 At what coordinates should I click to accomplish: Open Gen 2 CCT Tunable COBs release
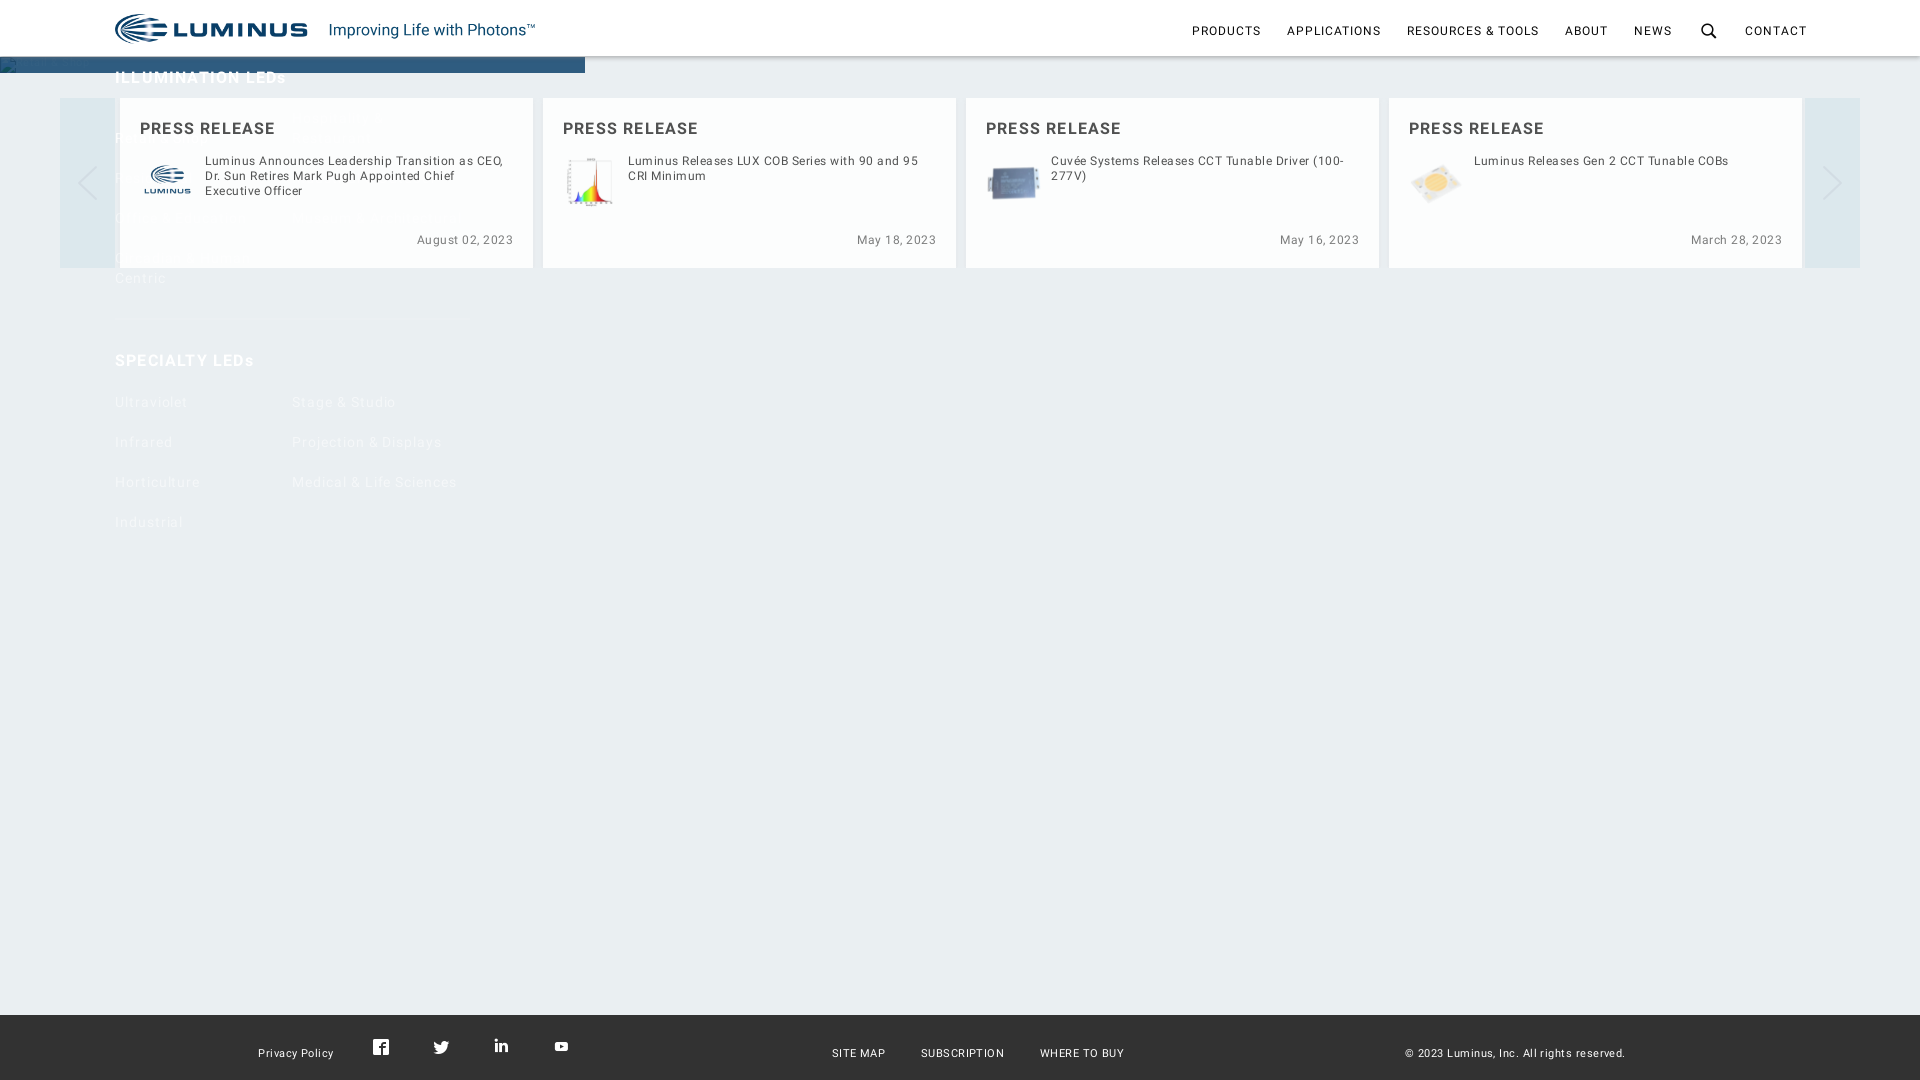click(x=1600, y=161)
